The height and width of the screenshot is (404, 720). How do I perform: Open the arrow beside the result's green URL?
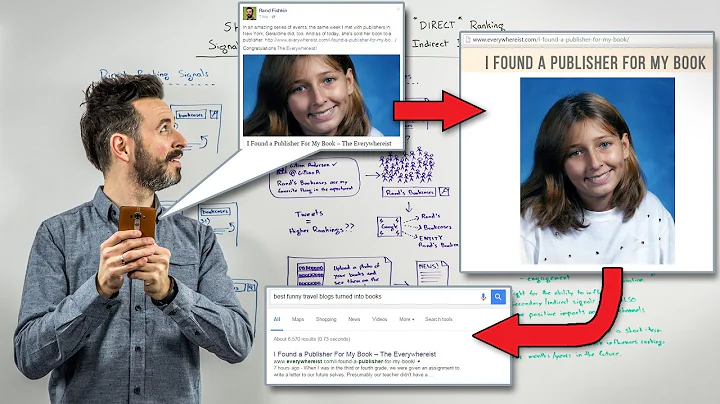418,361
